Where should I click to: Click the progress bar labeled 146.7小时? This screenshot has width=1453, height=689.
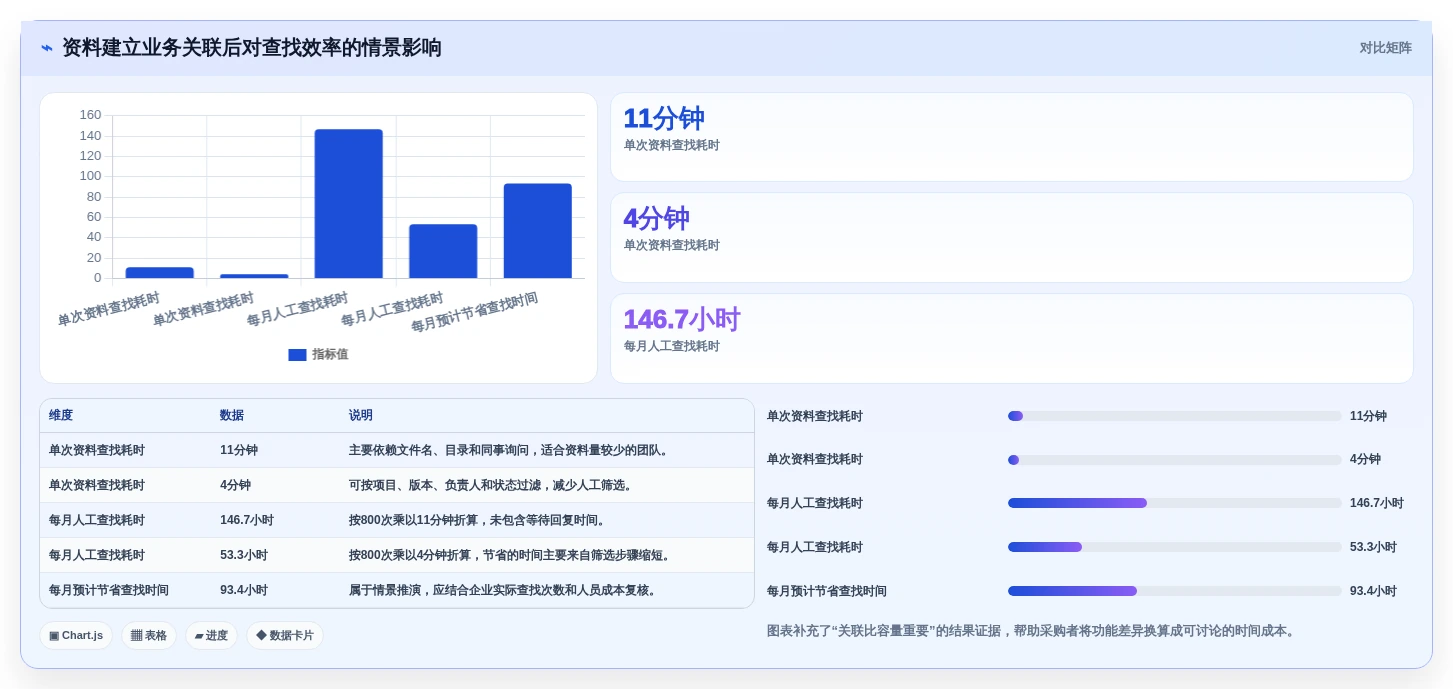[1175, 503]
